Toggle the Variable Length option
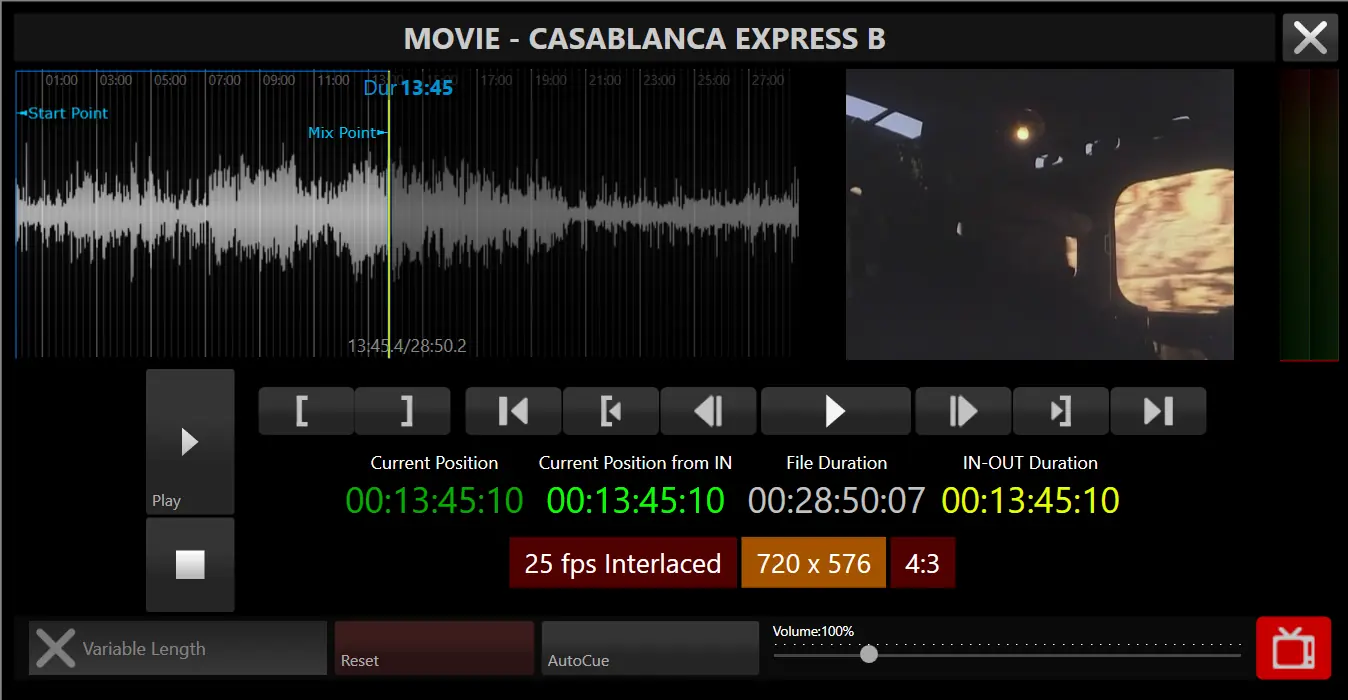The height and width of the screenshot is (700, 1348). pos(178,648)
